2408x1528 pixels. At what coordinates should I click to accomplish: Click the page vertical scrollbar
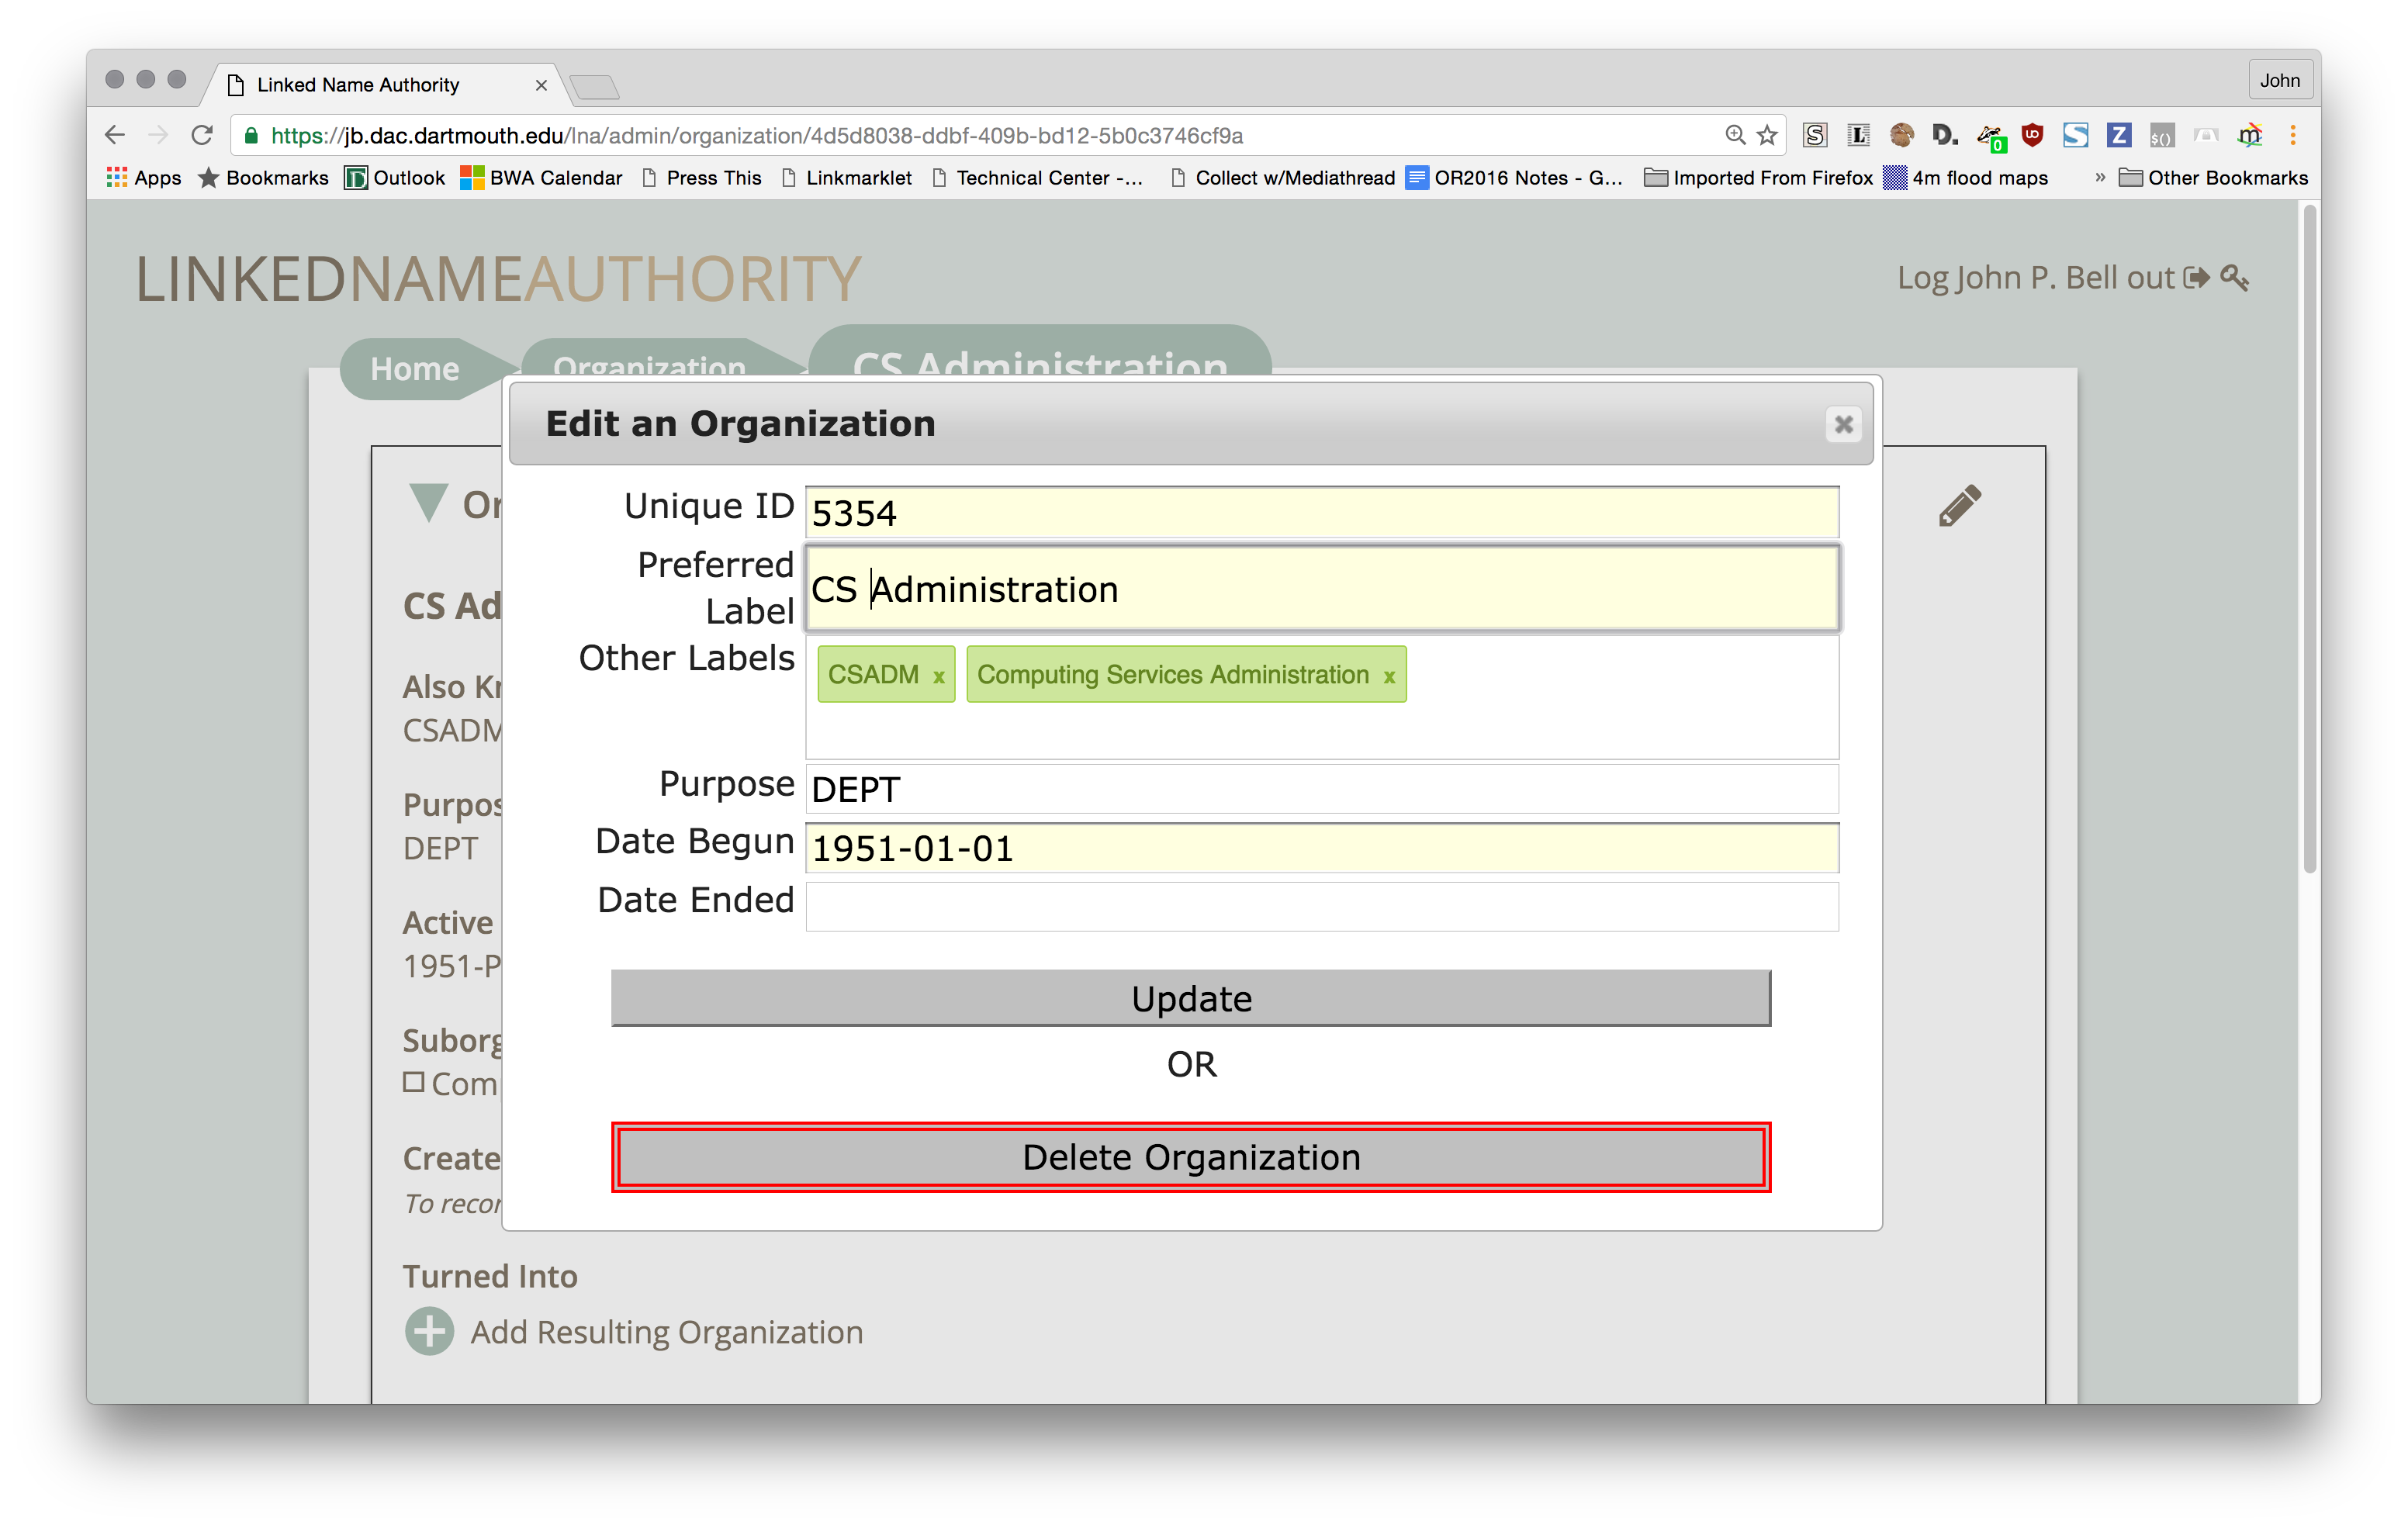[2309, 540]
